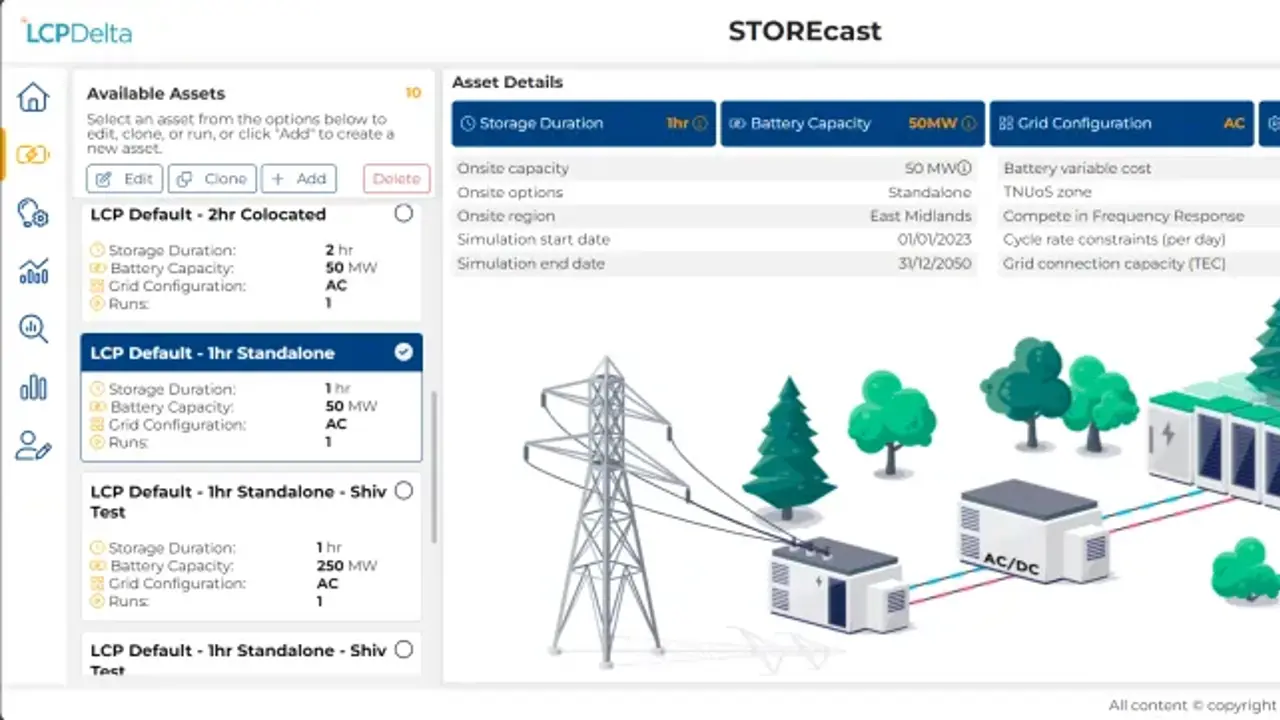Image resolution: width=1280 pixels, height=720 pixels.
Task: Click the pencil icon in the Edit button
Action: tap(103, 179)
